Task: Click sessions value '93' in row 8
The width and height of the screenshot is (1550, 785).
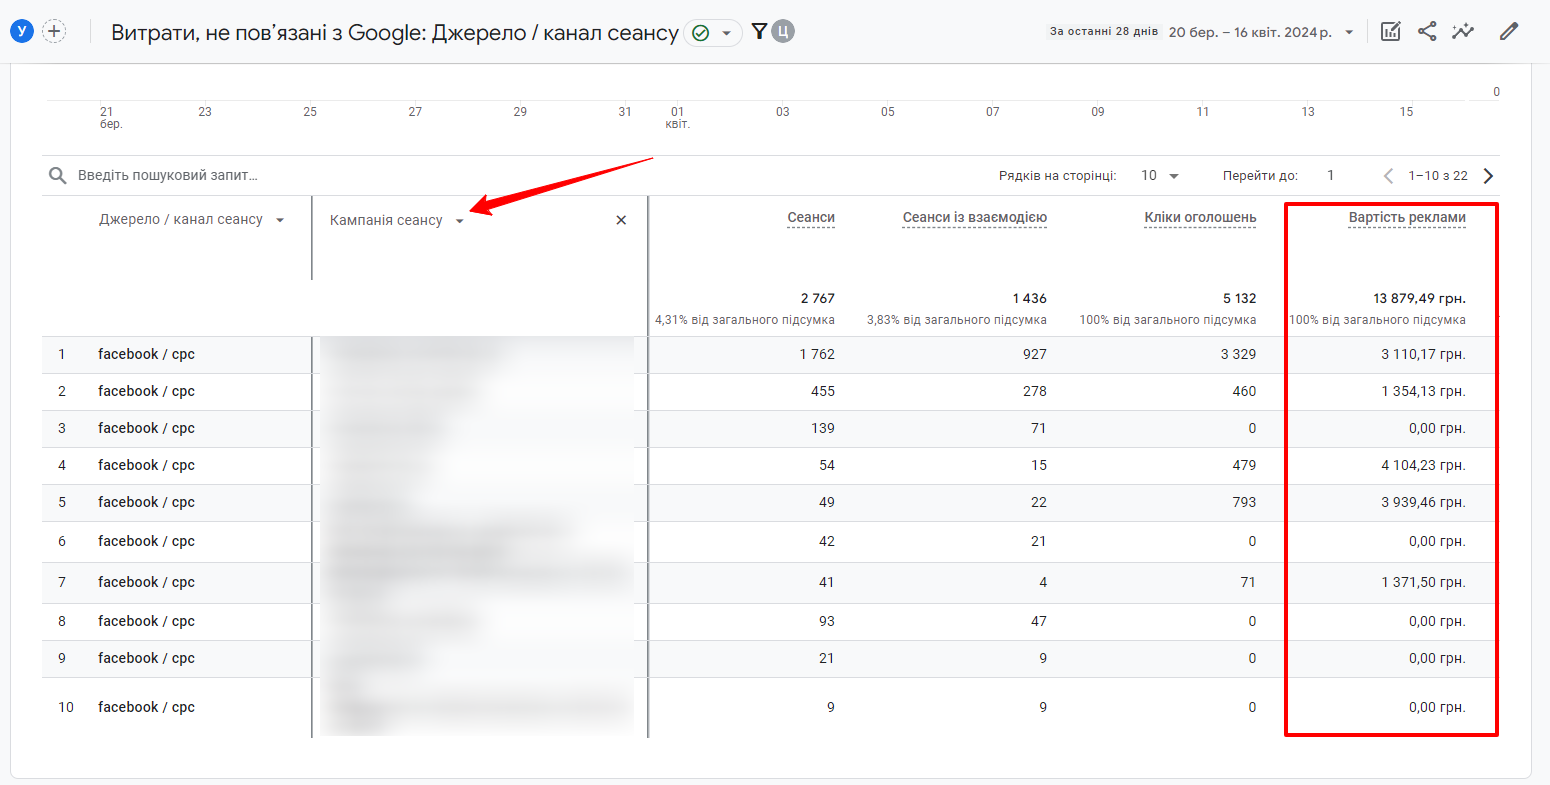Action: [x=826, y=621]
